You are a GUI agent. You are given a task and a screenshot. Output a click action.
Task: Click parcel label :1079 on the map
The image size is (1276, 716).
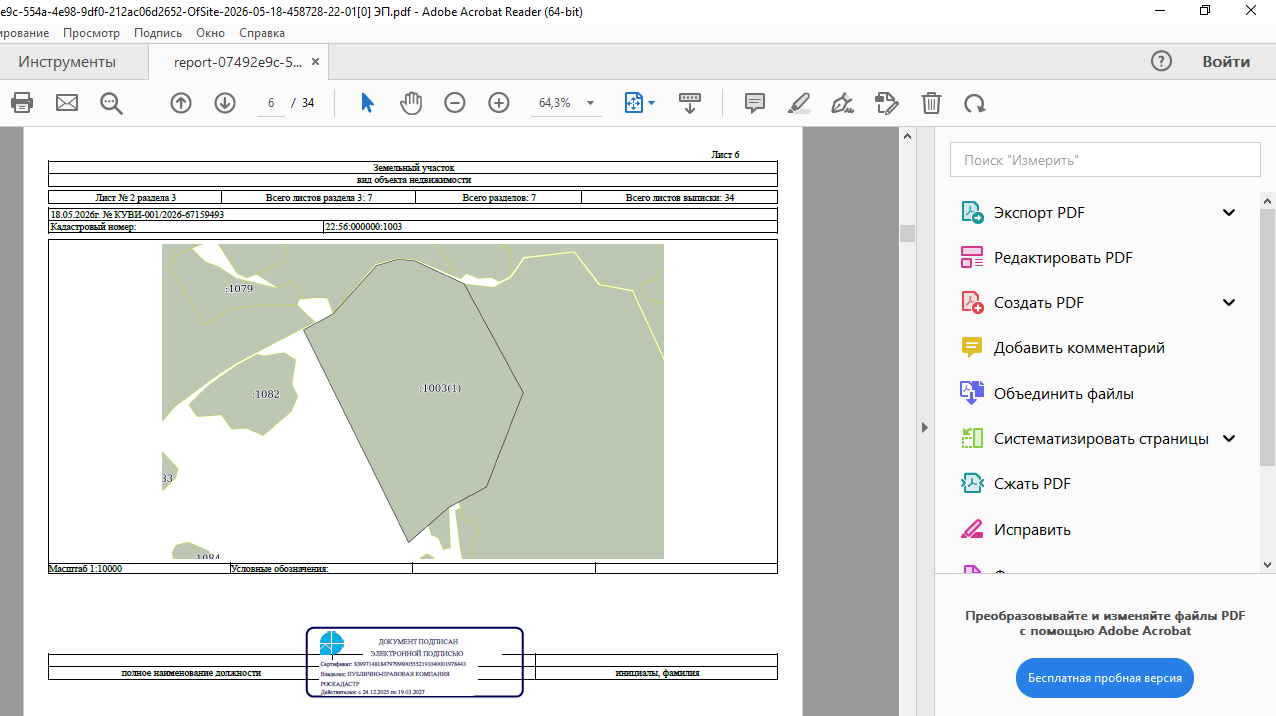point(239,288)
